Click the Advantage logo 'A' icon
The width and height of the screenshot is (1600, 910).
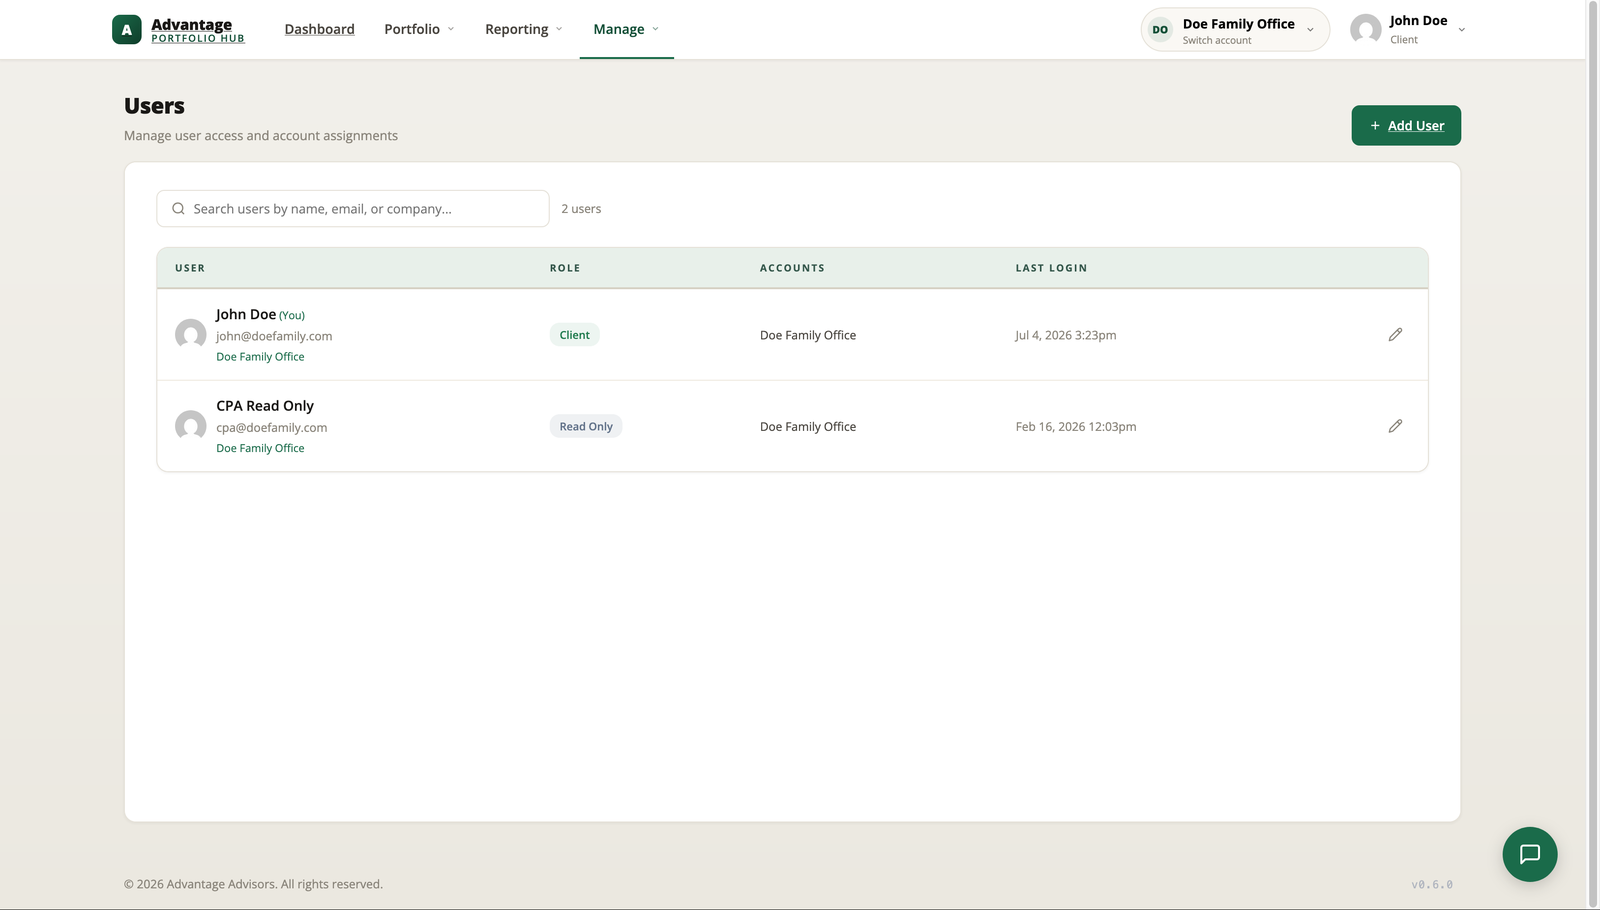point(126,30)
